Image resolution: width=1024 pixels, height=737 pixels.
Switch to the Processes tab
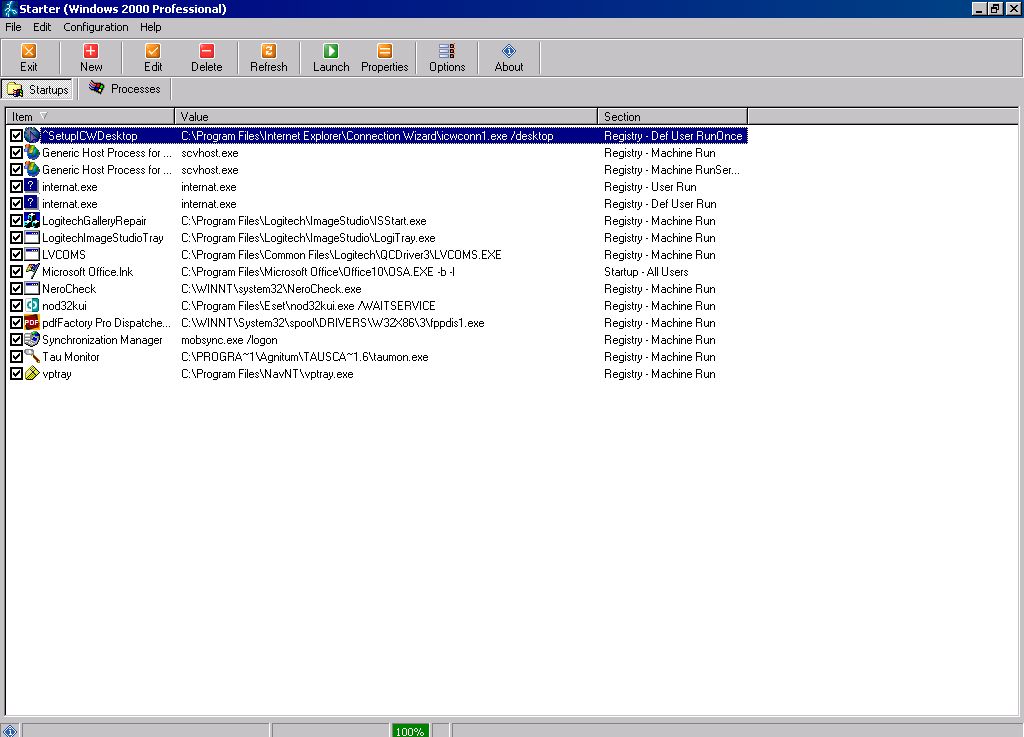coord(124,89)
